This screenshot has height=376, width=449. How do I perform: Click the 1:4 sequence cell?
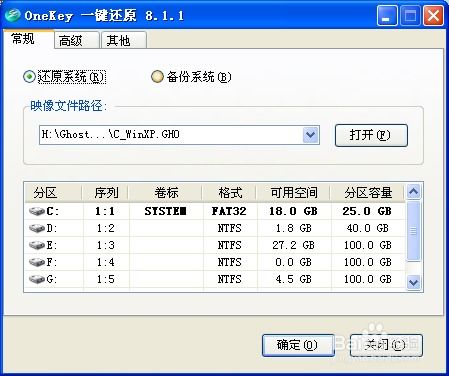pyautogui.click(x=105, y=262)
